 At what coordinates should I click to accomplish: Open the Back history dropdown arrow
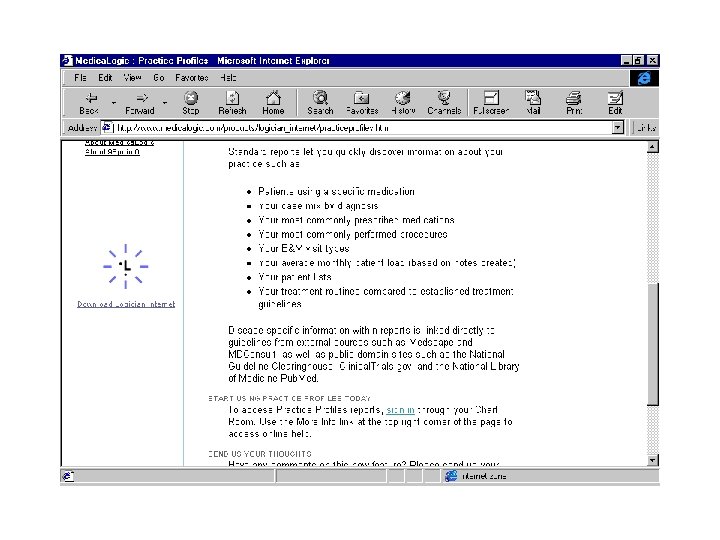click(114, 103)
